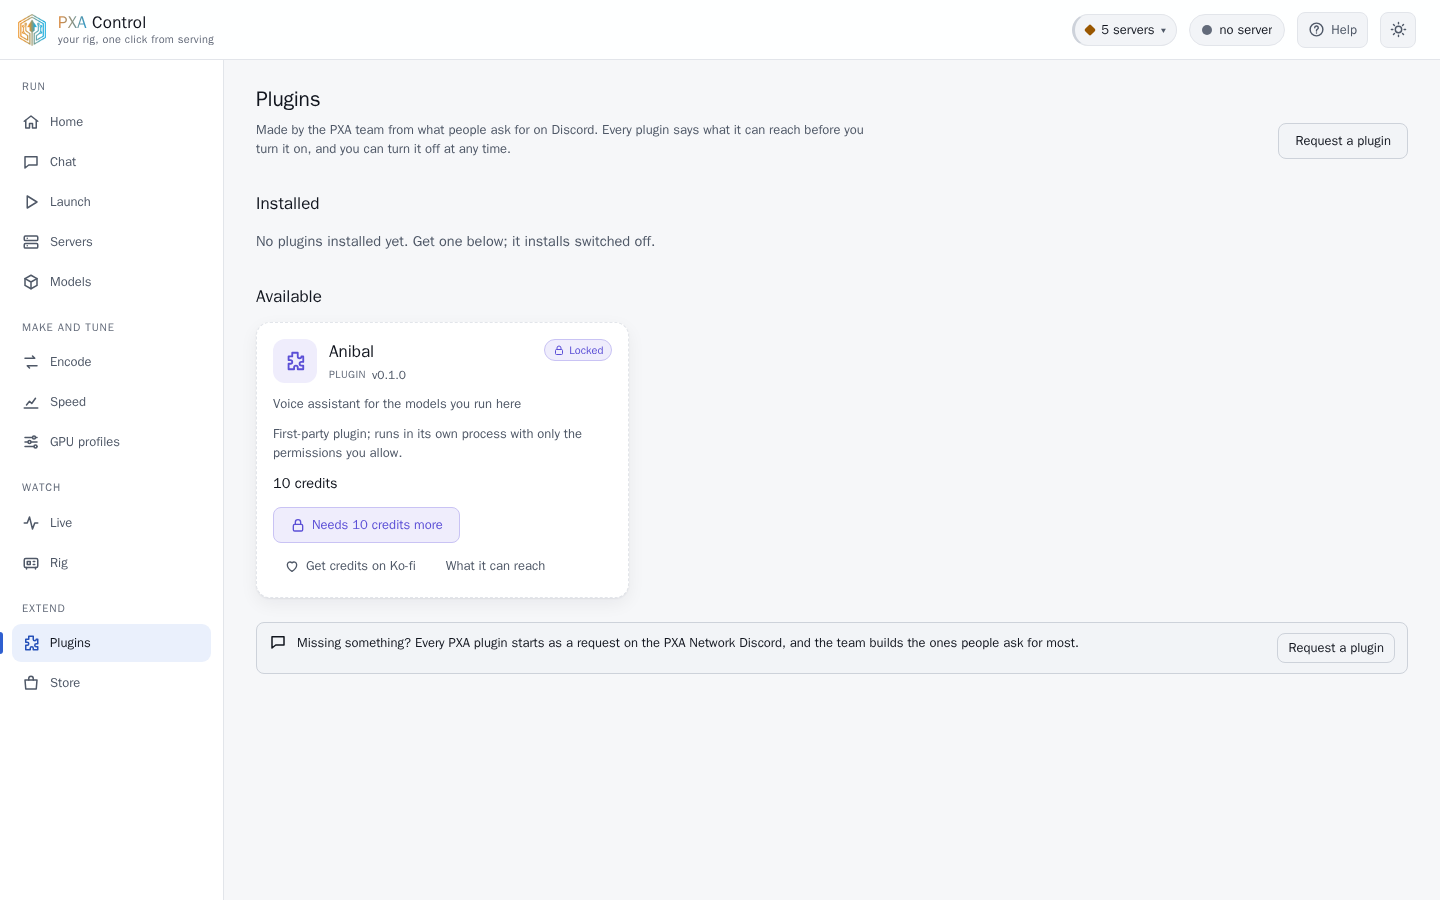Image resolution: width=1440 pixels, height=900 pixels.
Task: Click the no server status pill
Action: click(1237, 30)
